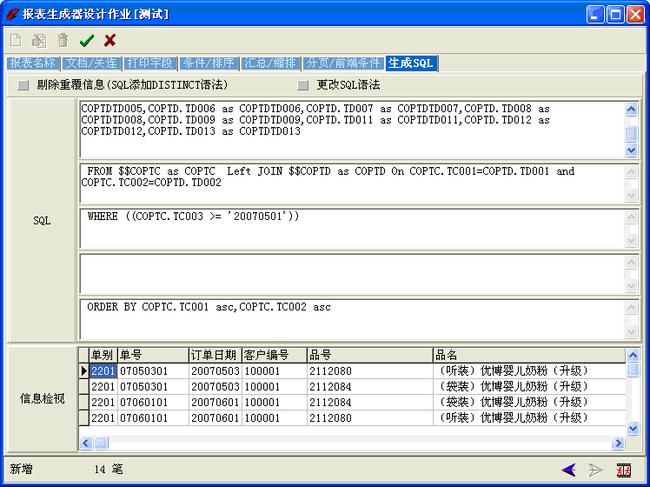Click current row indicator arrow in grid
This screenshot has height=487, width=650.
point(84,371)
